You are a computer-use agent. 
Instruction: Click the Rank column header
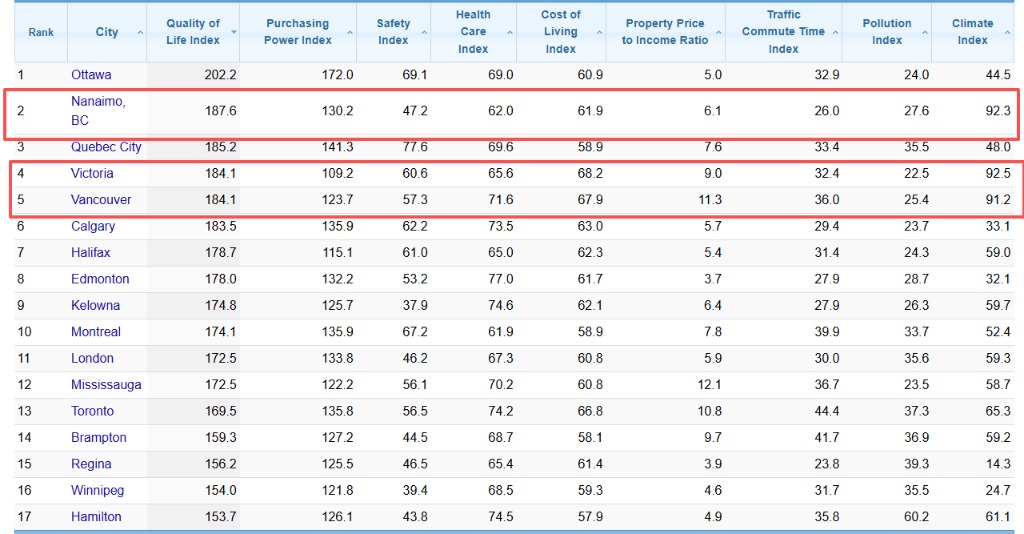(41, 32)
